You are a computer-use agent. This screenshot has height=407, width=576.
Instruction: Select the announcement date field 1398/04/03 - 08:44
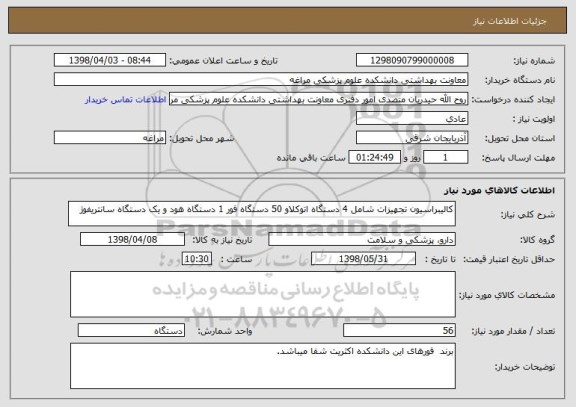point(110,60)
